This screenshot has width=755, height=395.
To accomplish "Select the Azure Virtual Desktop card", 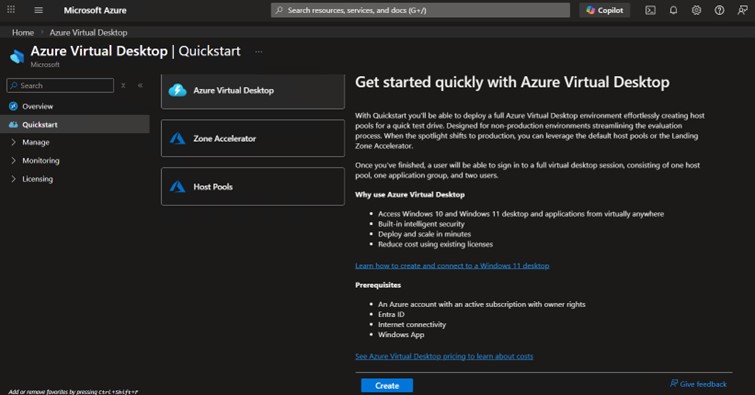I will [253, 91].
